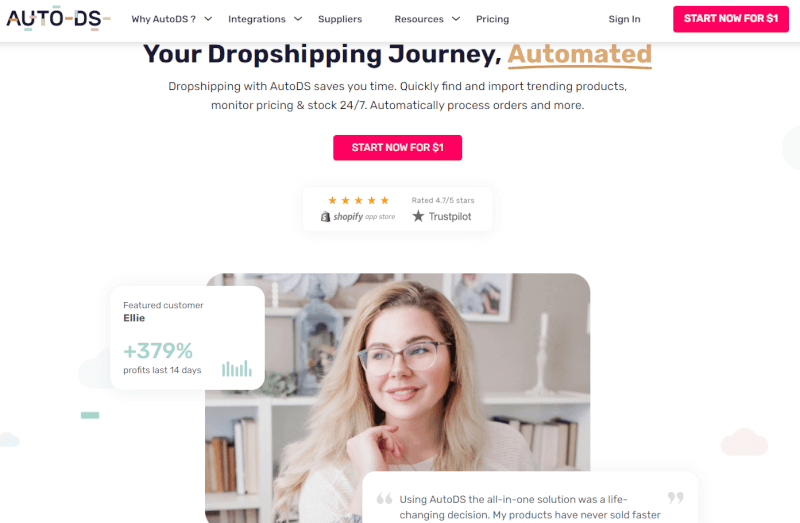Click the AutoDS logo
This screenshot has width=800, height=523.
coord(58,19)
